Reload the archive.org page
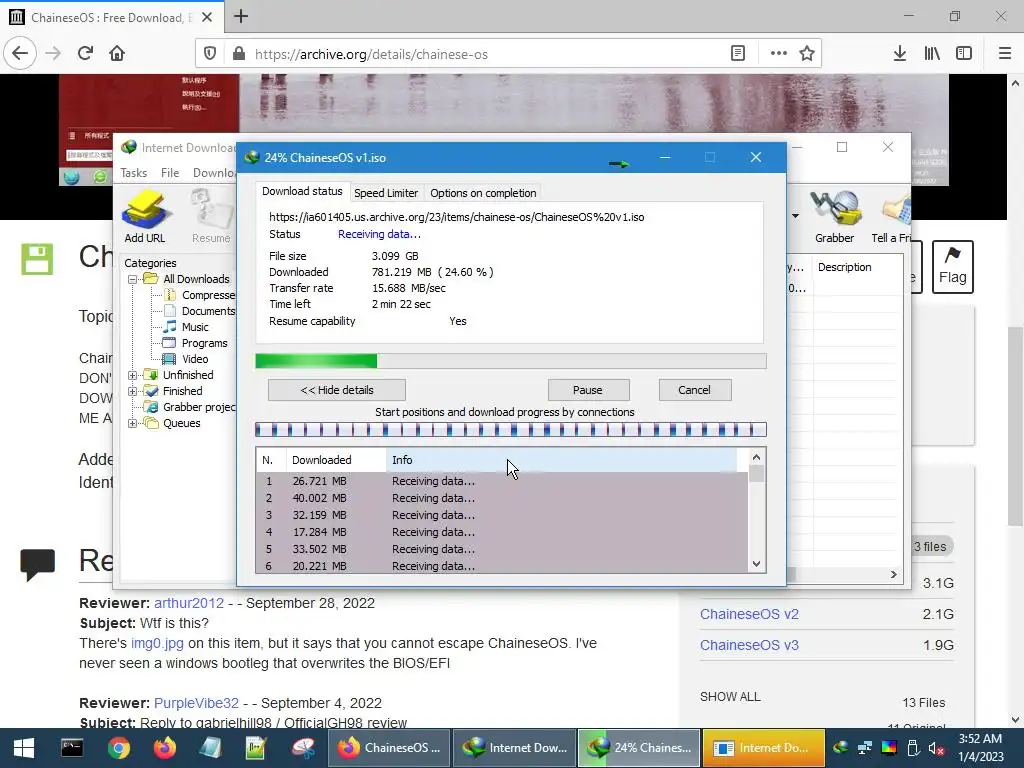The width and height of the screenshot is (1024, 768). coord(86,54)
